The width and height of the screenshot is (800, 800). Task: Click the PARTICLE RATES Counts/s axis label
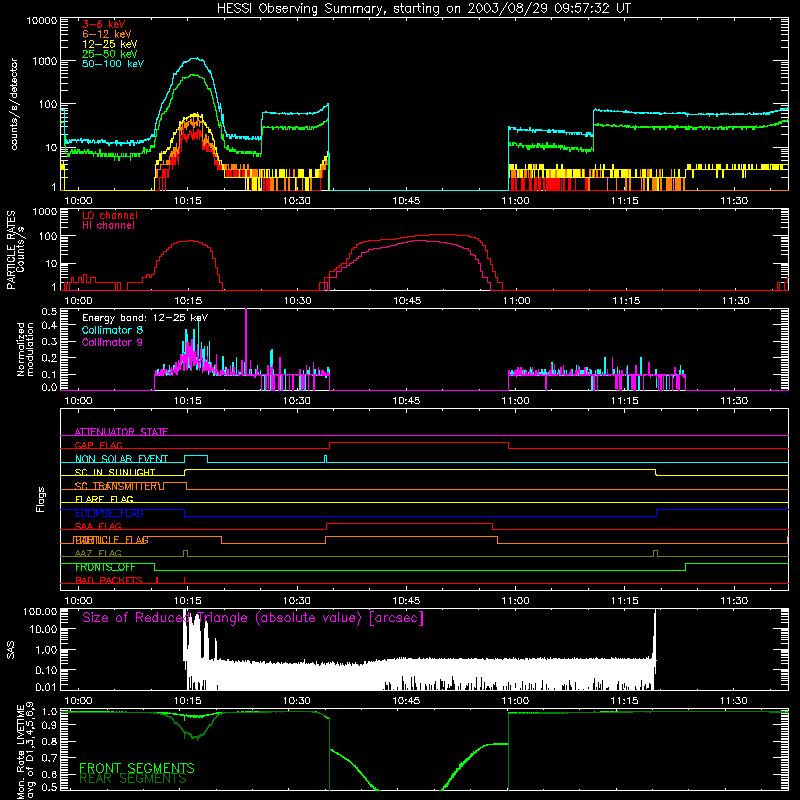coord(15,250)
